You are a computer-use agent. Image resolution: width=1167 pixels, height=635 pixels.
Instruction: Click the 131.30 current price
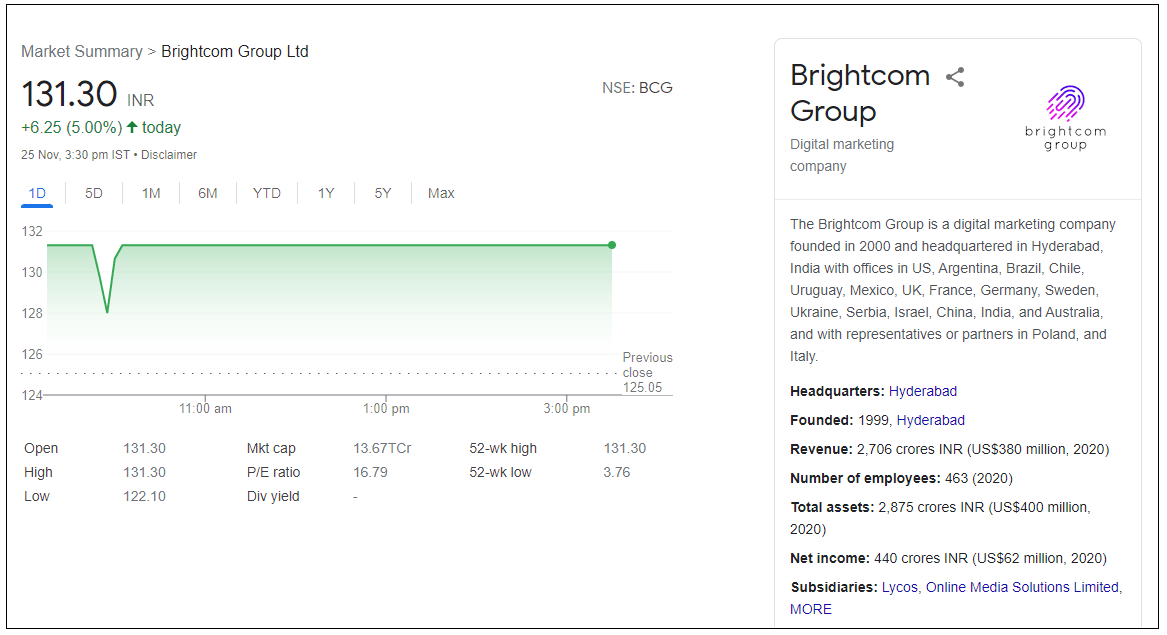coord(69,95)
